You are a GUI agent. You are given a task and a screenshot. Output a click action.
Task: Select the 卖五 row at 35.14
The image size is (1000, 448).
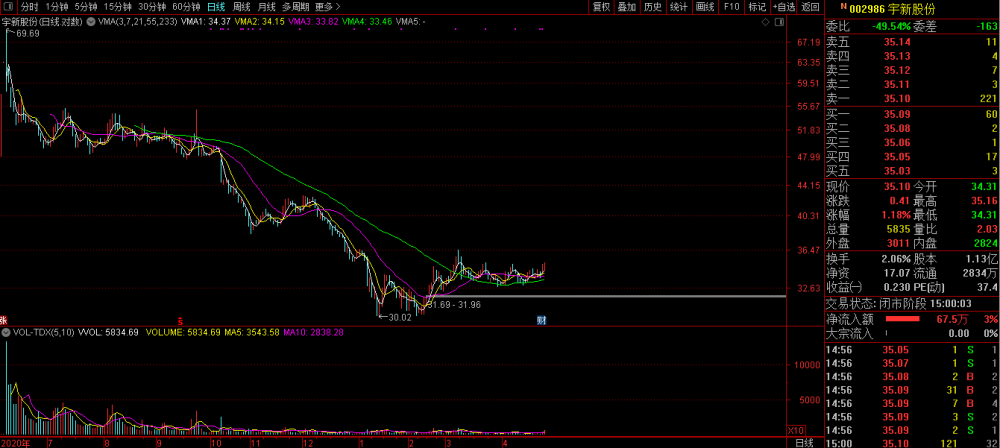912,42
